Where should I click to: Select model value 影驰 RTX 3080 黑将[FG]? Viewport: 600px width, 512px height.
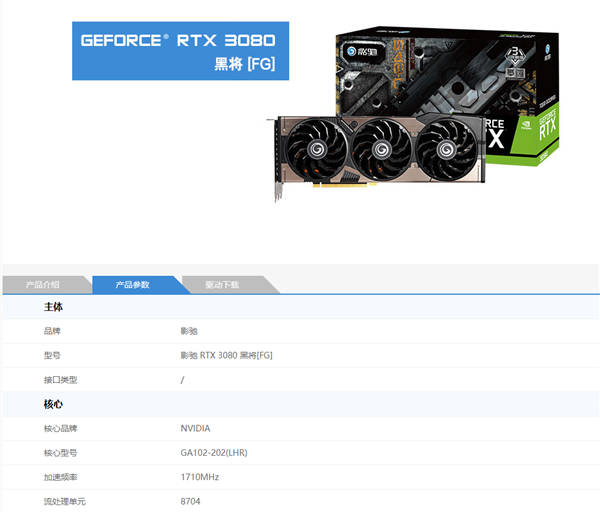pos(227,355)
